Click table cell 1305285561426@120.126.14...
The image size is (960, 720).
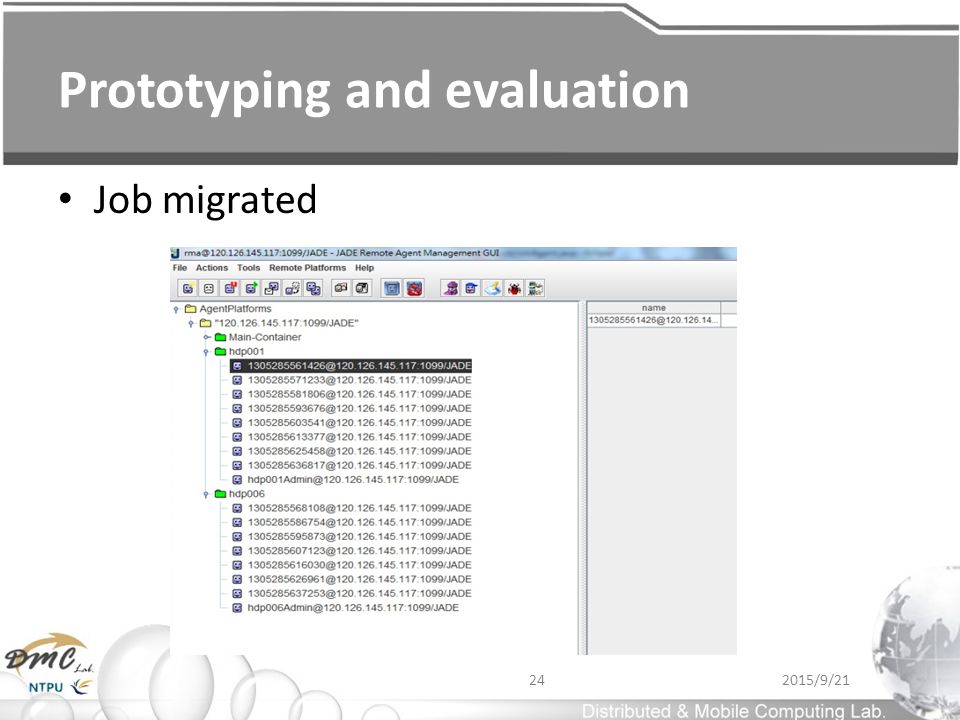click(654, 320)
